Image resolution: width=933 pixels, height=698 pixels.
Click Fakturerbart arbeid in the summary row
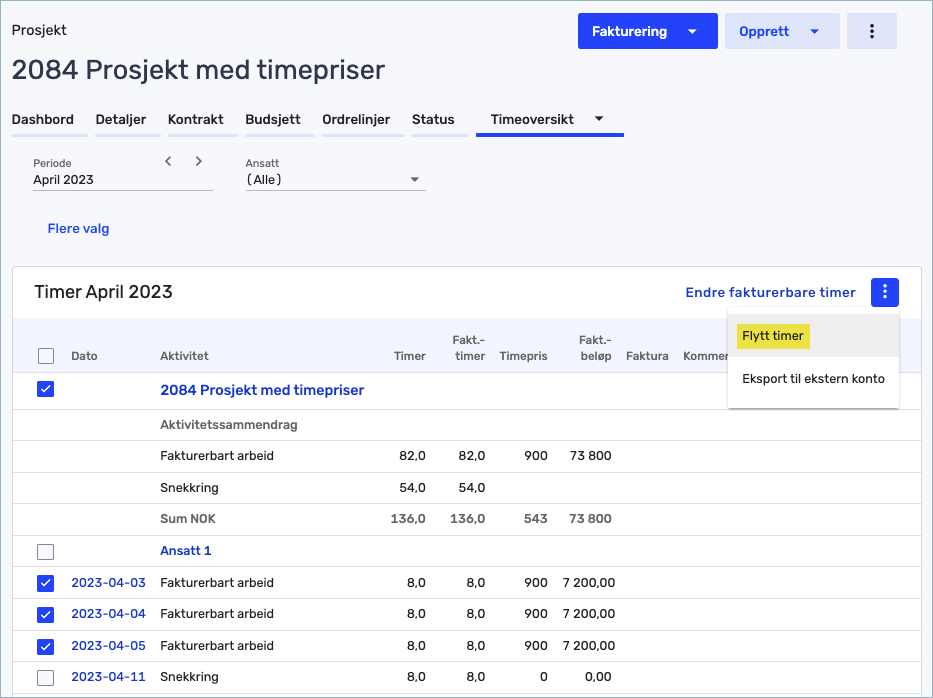point(217,456)
